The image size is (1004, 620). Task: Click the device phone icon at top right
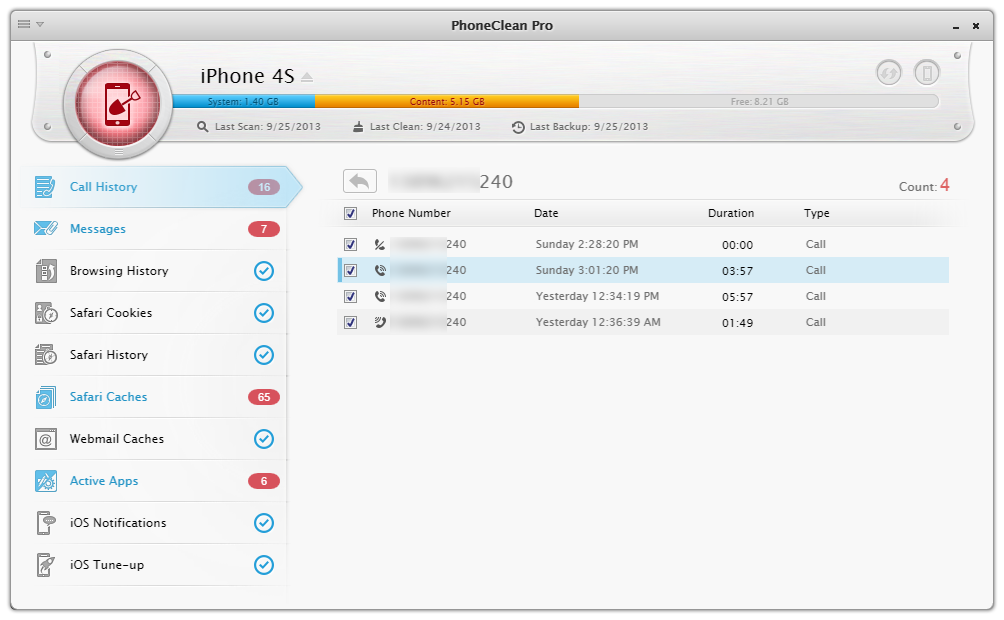(927, 73)
